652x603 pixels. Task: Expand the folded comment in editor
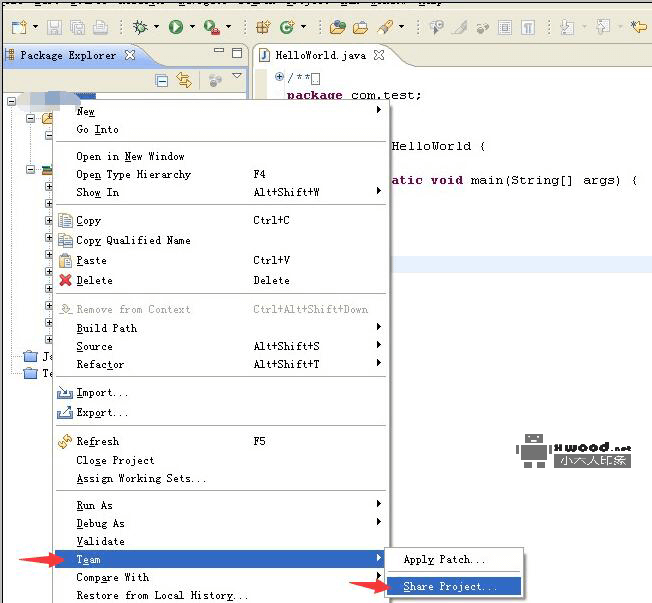279,77
